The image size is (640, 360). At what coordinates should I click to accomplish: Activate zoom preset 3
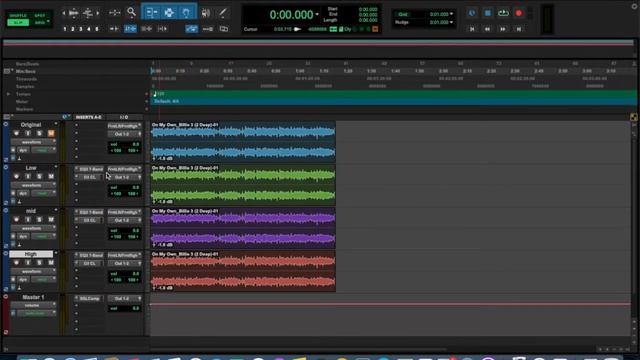coord(81,29)
